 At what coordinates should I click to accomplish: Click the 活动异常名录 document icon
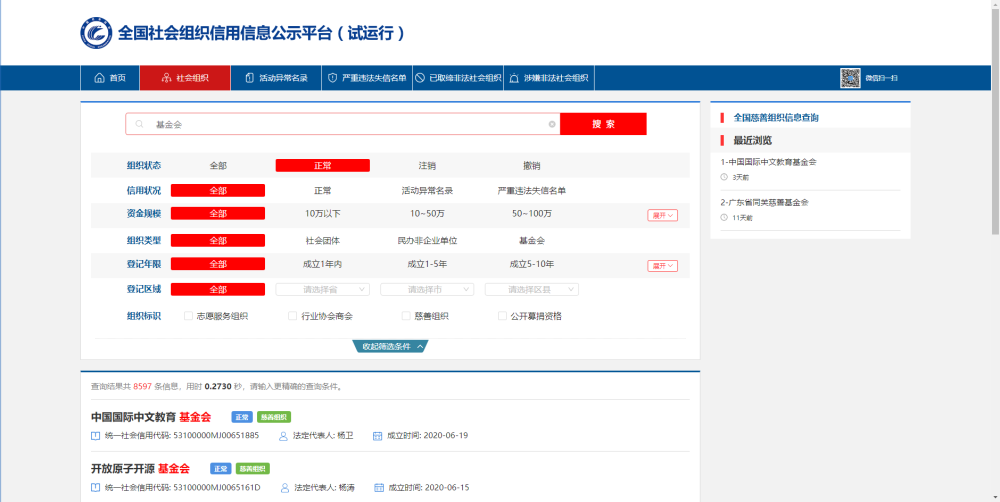coord(249,78)
